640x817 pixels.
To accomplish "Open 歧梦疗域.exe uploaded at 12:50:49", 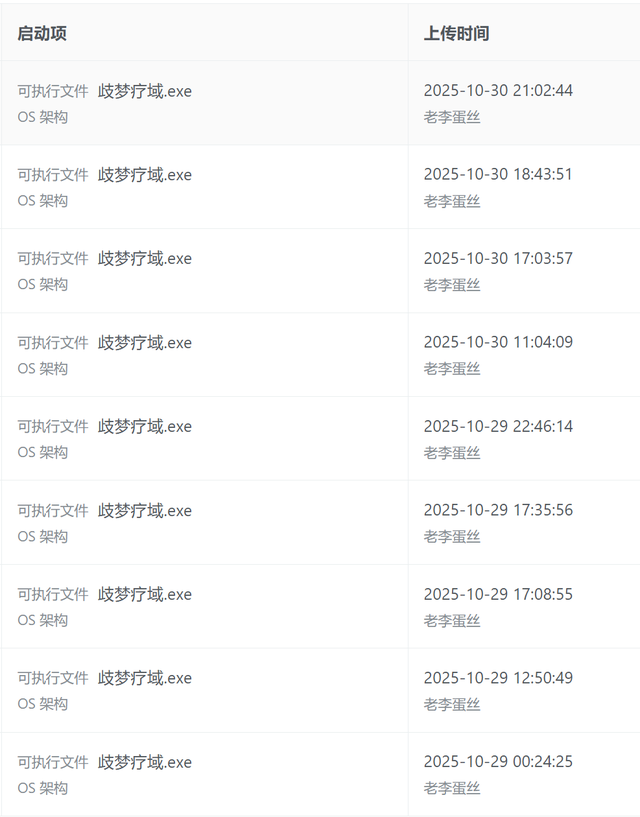I will click(145, 678).
